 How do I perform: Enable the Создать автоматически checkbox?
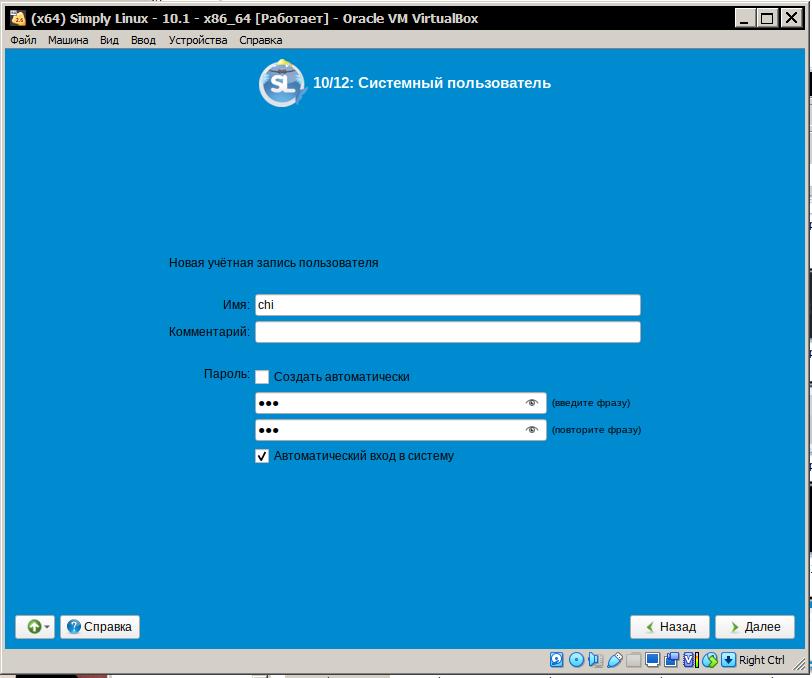pos(262,377)
